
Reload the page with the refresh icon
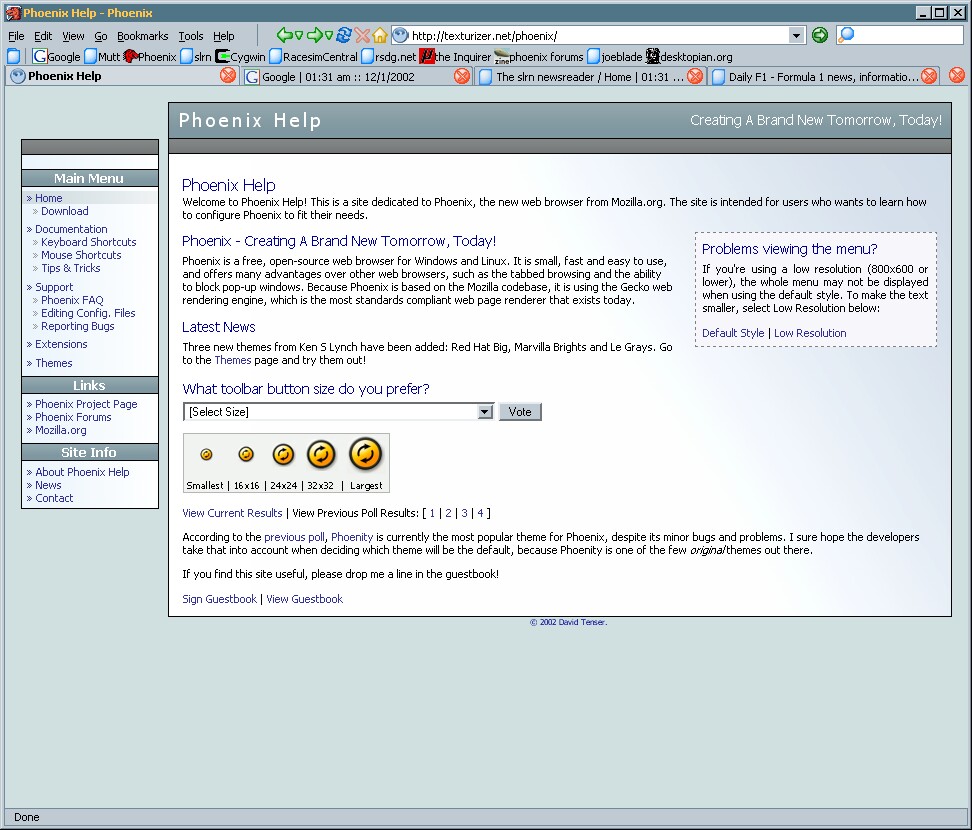[x=343, y=35]
